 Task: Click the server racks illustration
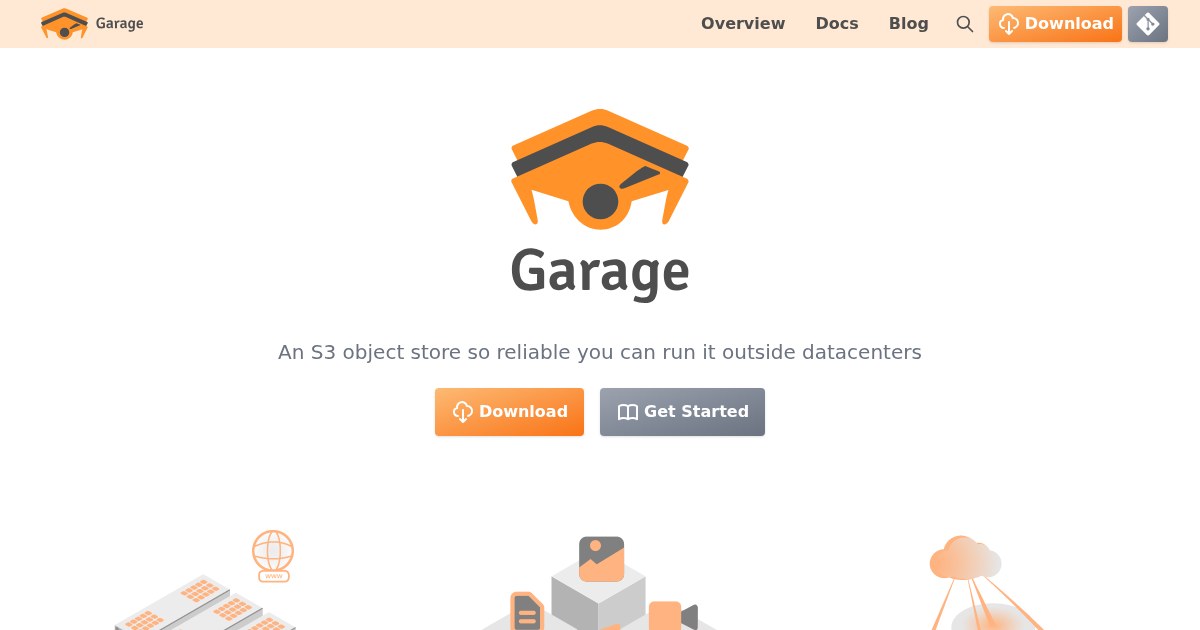(x=204, y=604)
